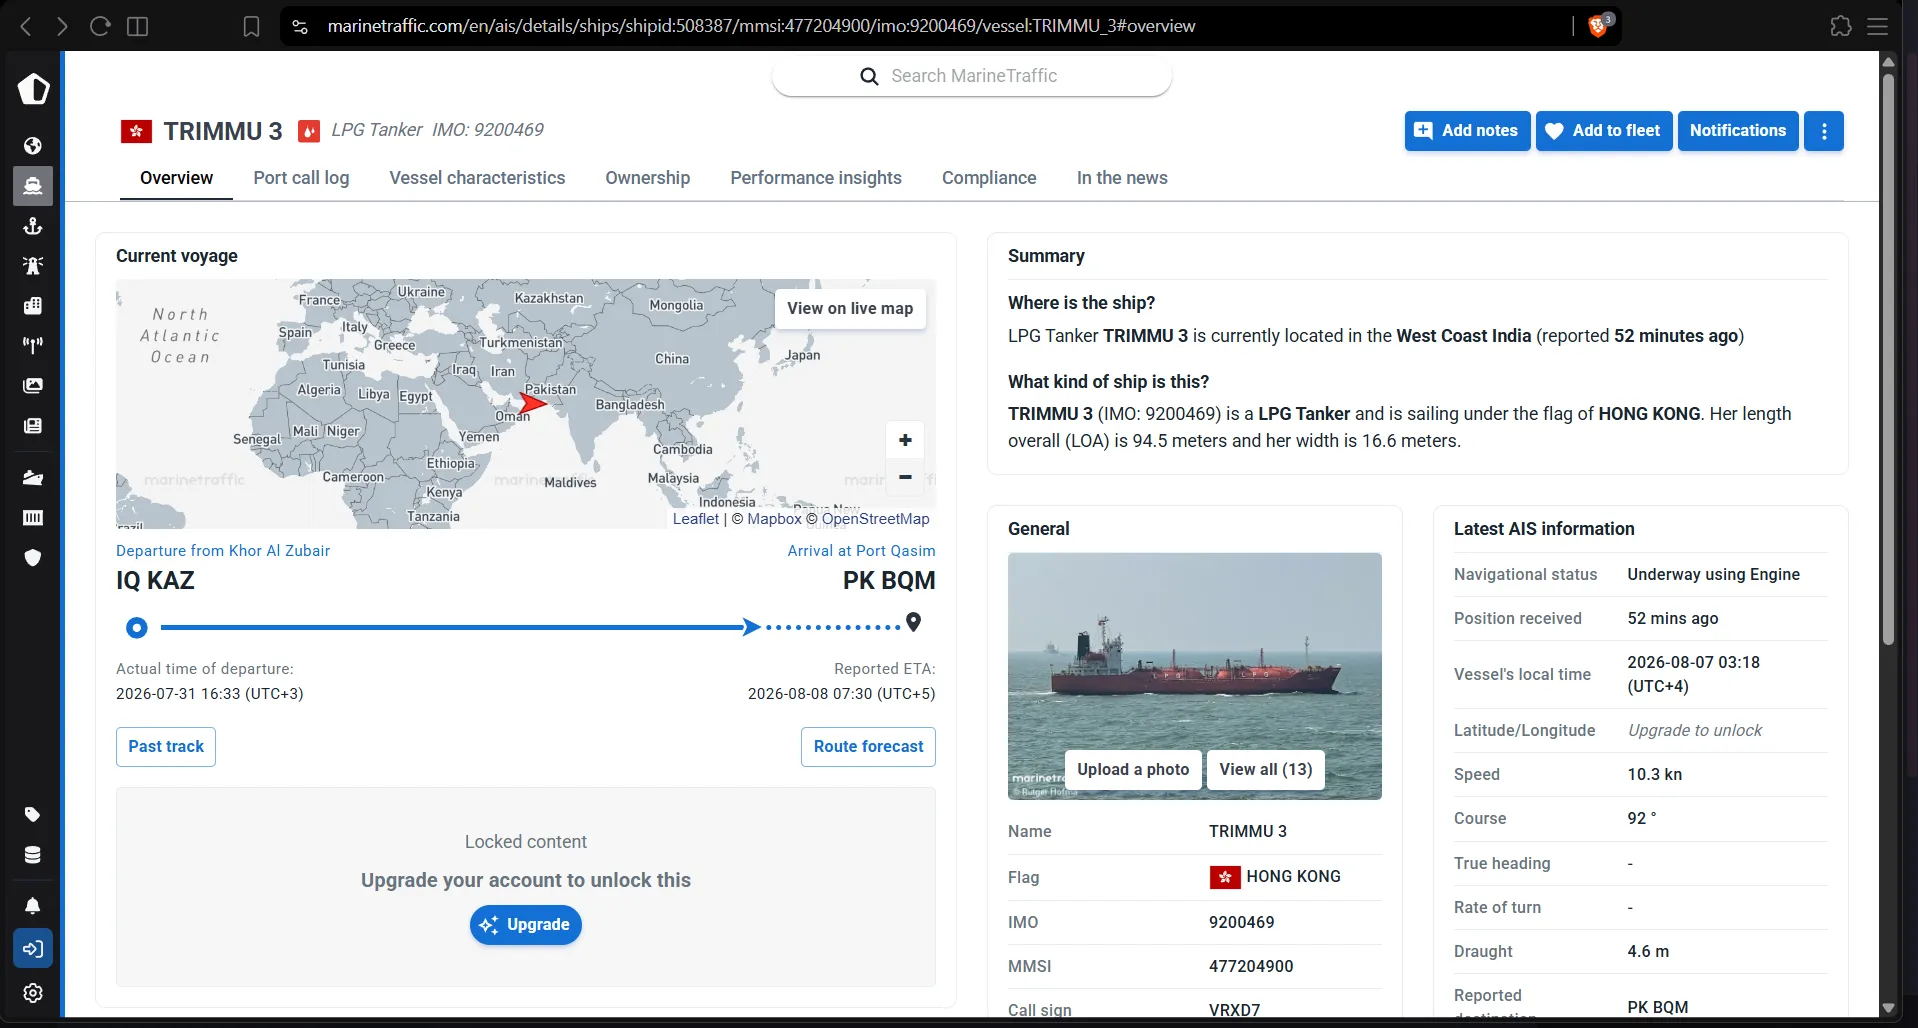Open the lighthouse sidebar icon
The width and height of the screenshot is (1918, 1028).
(x=33, y=266)
